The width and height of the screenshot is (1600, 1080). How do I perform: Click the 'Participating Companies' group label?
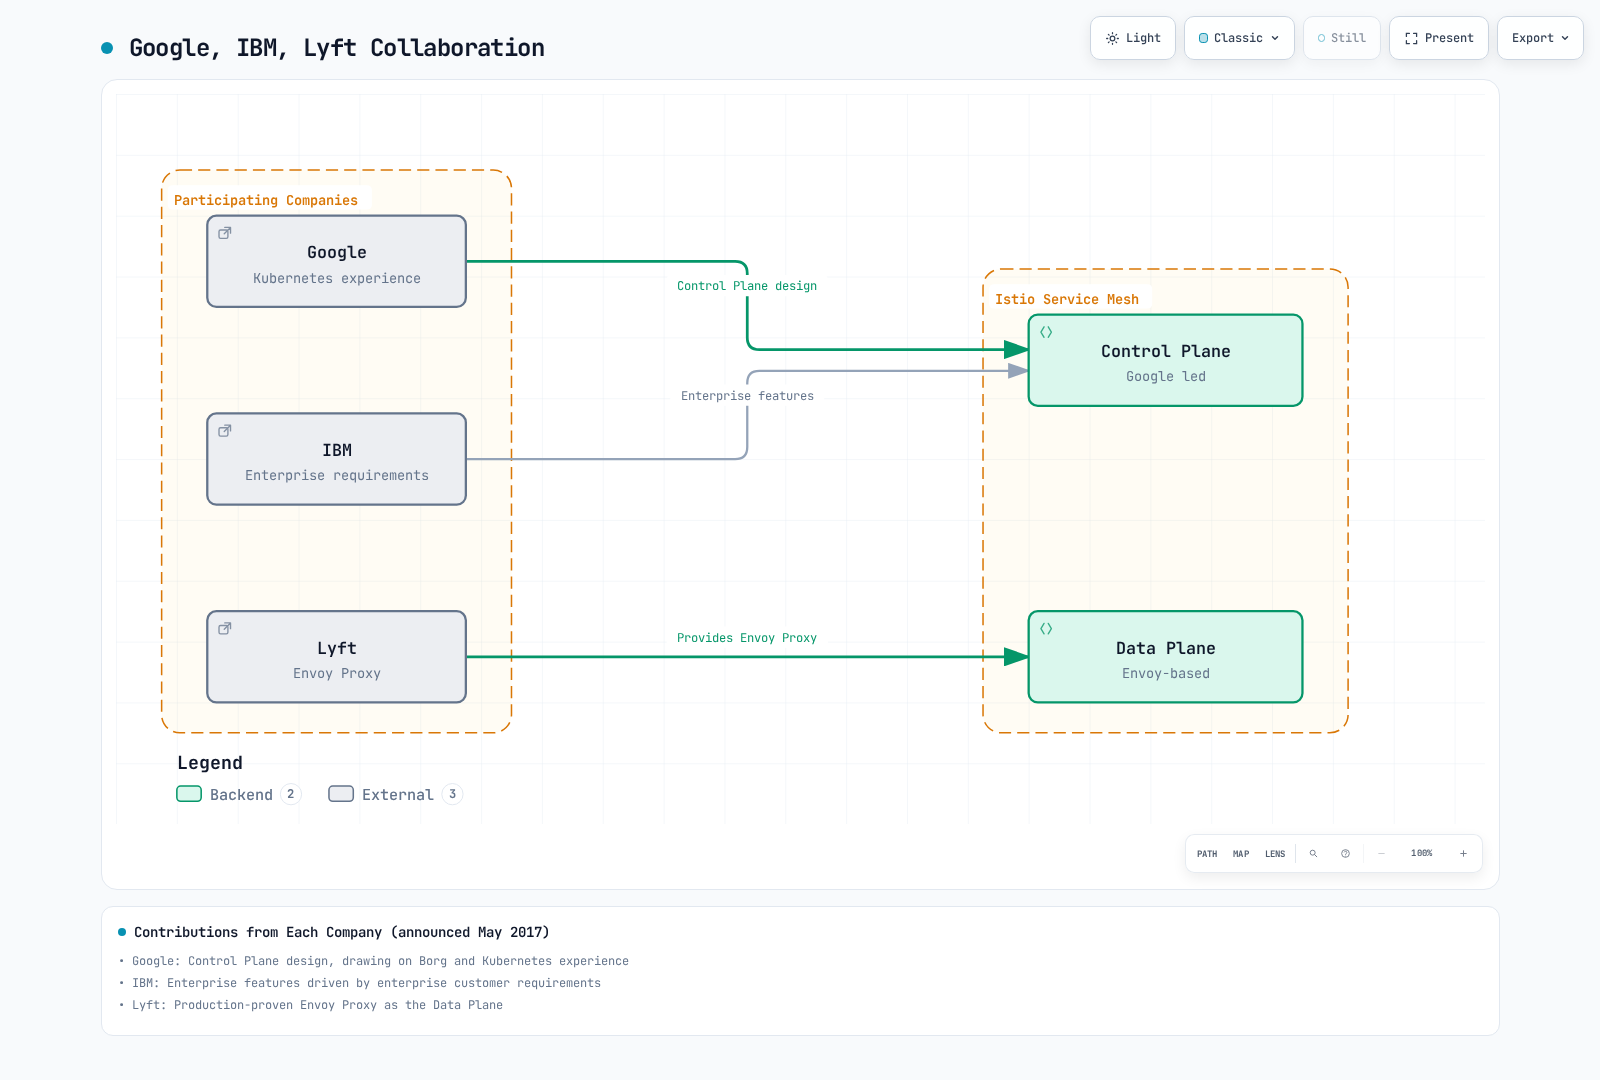[266, 200]
